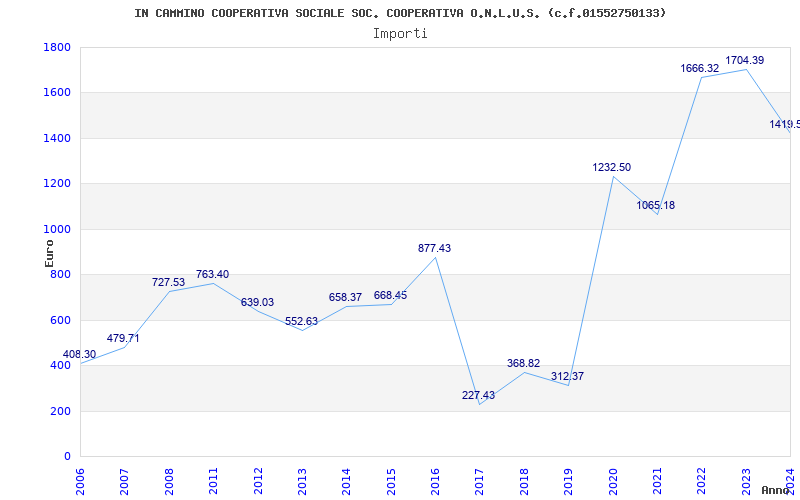Click the 763.40 data label
The height and width of the screenshot is (500, 800).
[x=213, y=274]
